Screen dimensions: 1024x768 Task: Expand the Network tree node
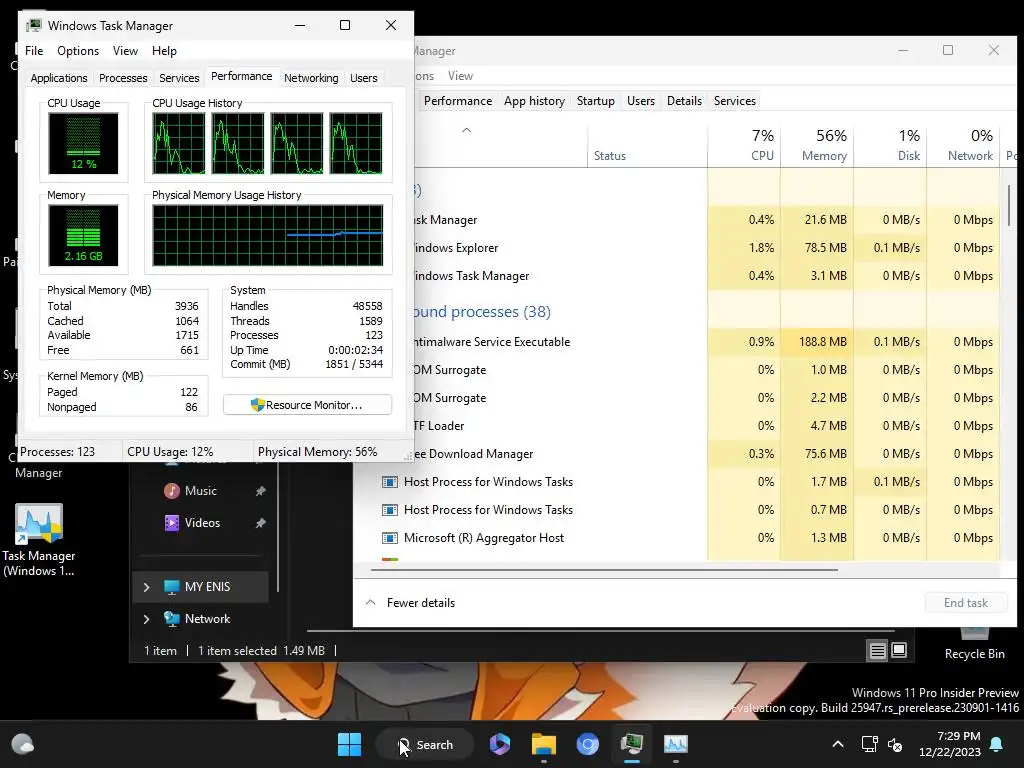(x=146, y=619)
